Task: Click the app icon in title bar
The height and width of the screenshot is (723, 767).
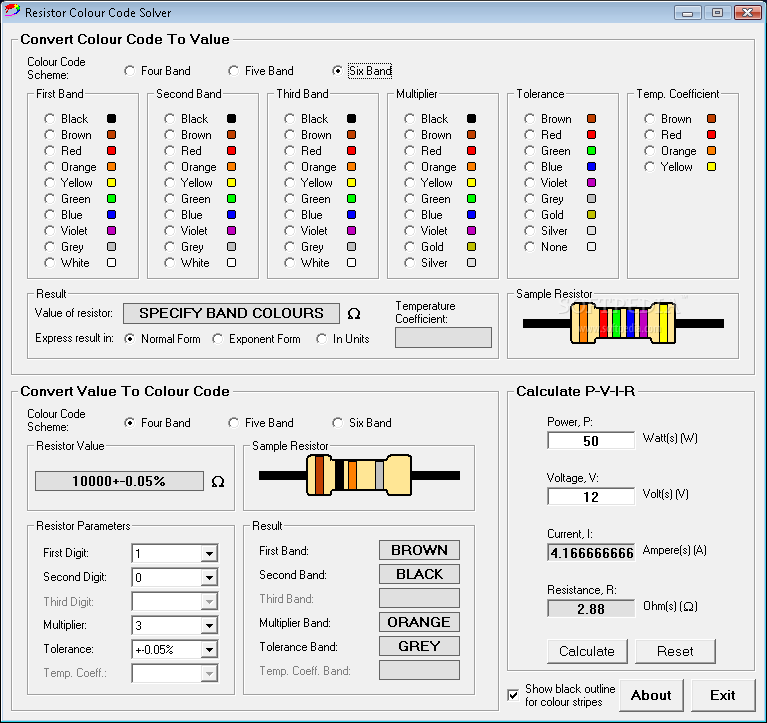Action: (x=12, y=11)
